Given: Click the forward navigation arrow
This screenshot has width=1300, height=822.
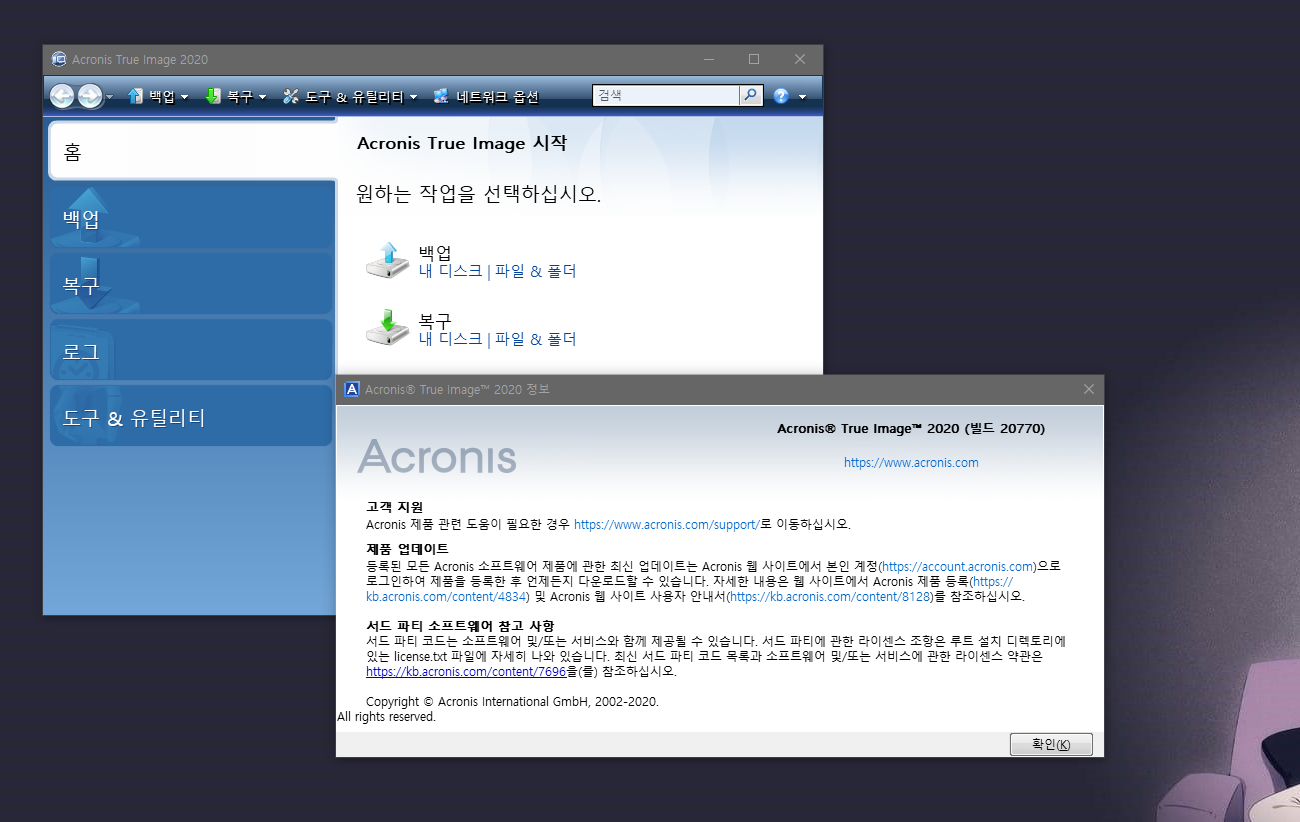Looking at the screenshot, I should coord(90,96).
